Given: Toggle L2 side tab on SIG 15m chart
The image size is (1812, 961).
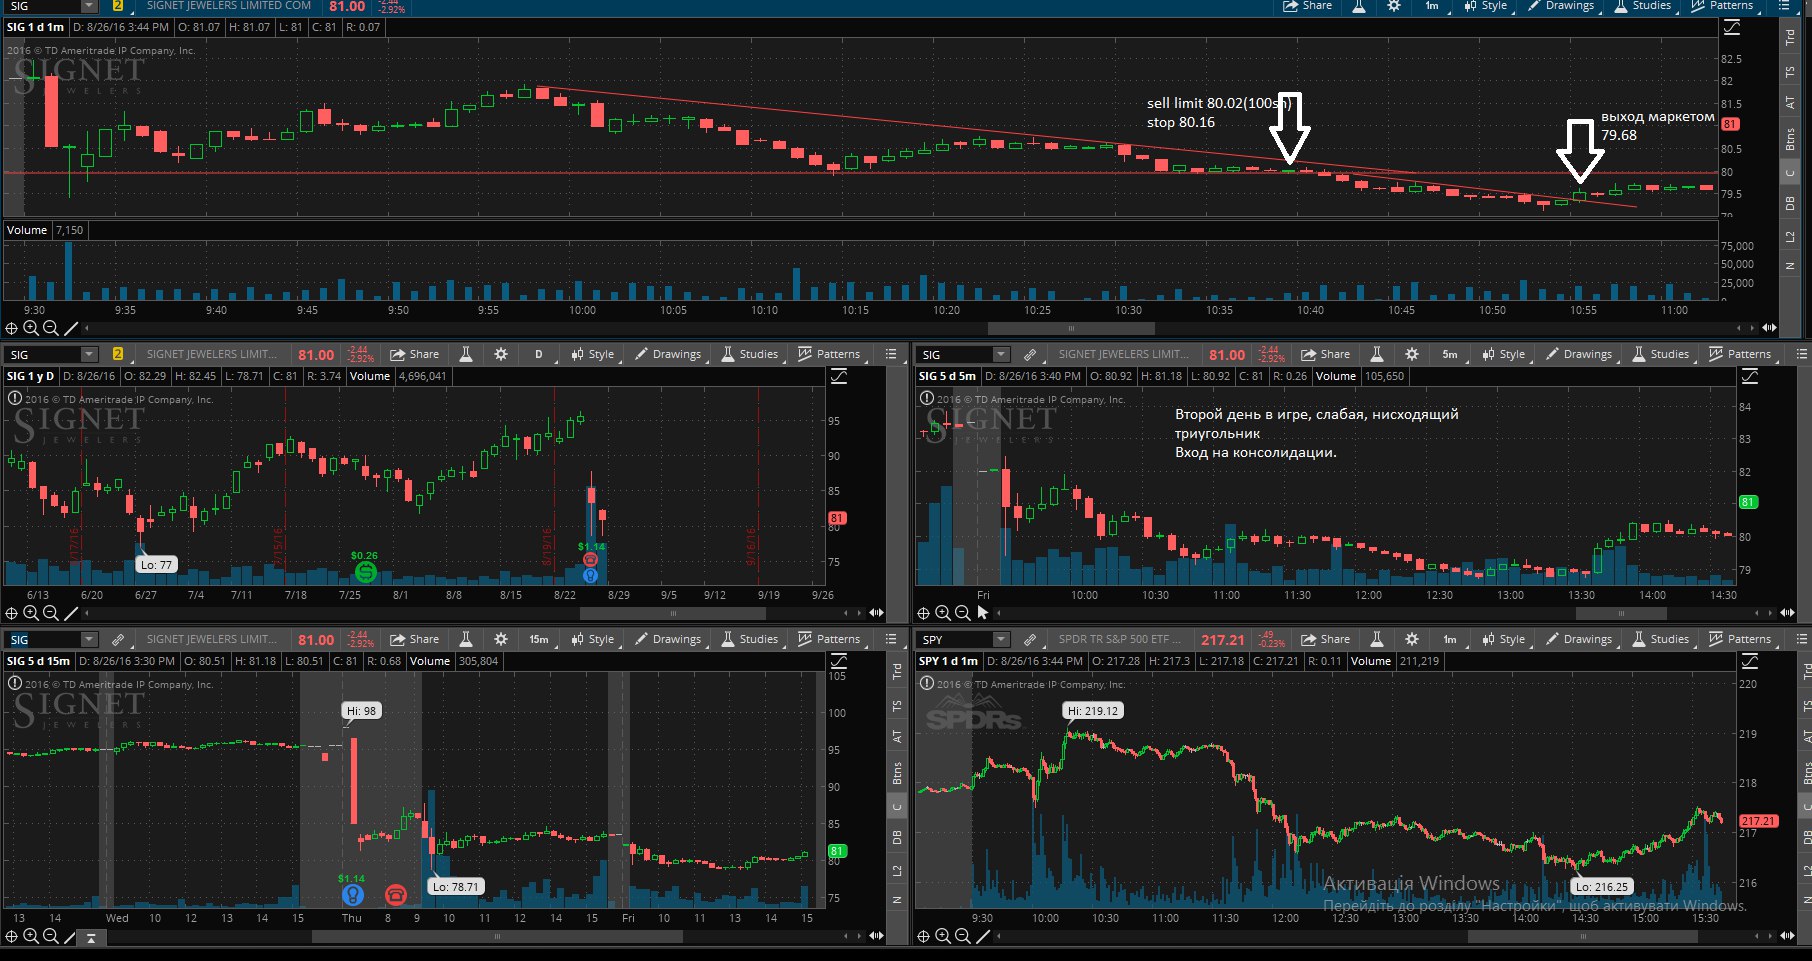Looking at the screenshot, I should pos(897,870).
